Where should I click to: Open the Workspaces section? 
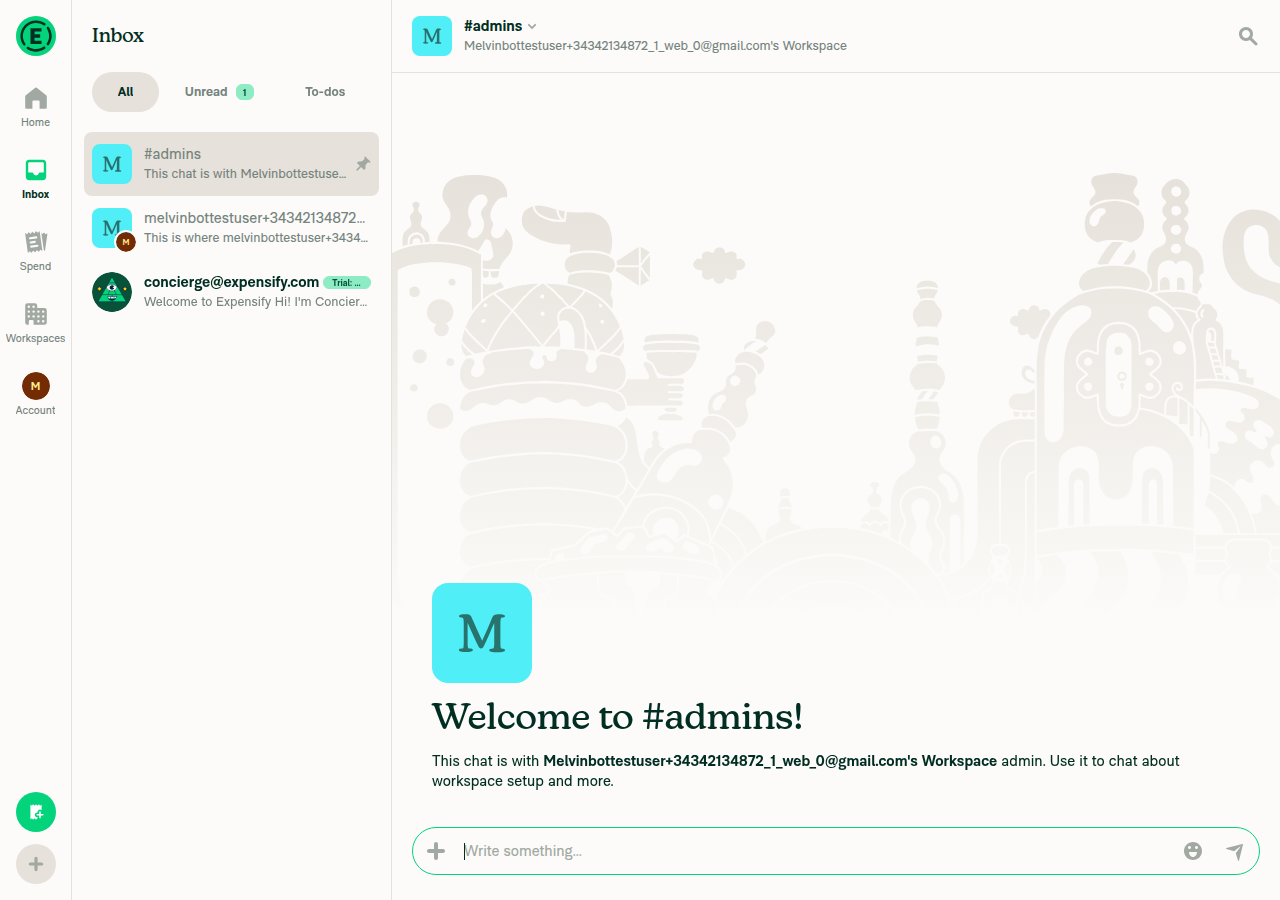pyautogui.click(x=35, y=323)
